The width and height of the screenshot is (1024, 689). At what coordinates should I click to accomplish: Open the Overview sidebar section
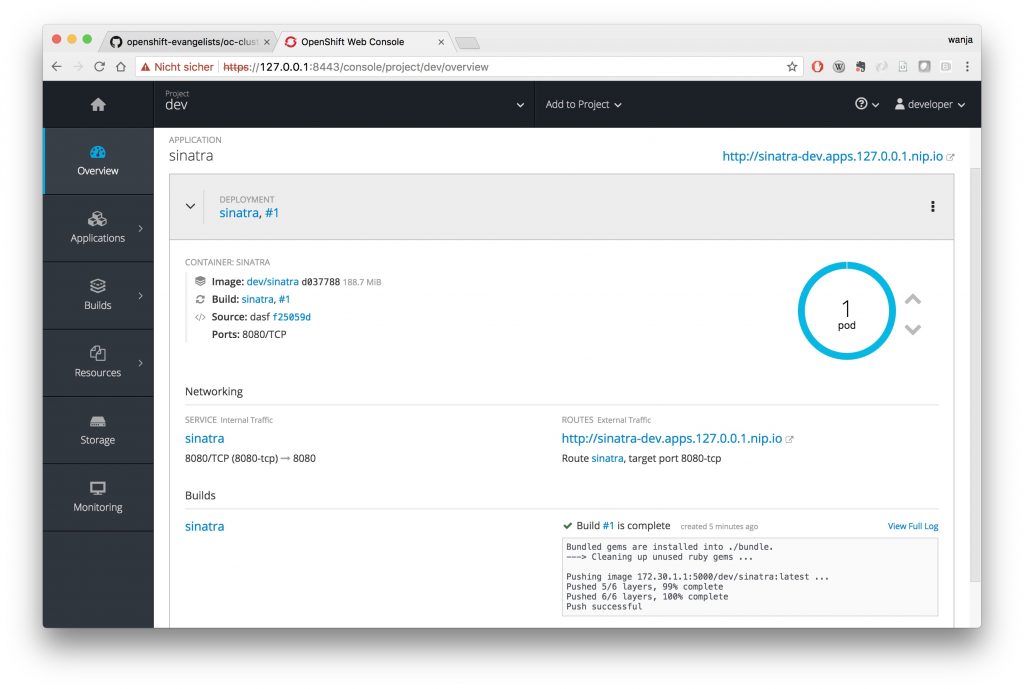98,161
